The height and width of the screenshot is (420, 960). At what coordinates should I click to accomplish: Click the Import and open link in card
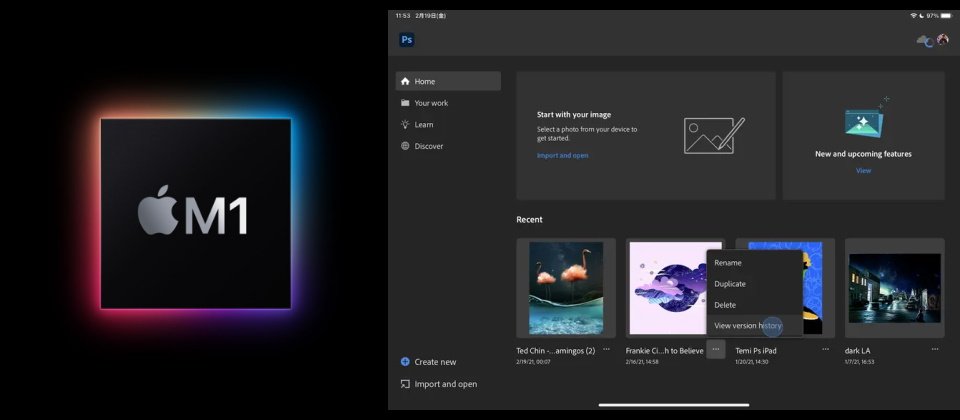pos(563,156)
